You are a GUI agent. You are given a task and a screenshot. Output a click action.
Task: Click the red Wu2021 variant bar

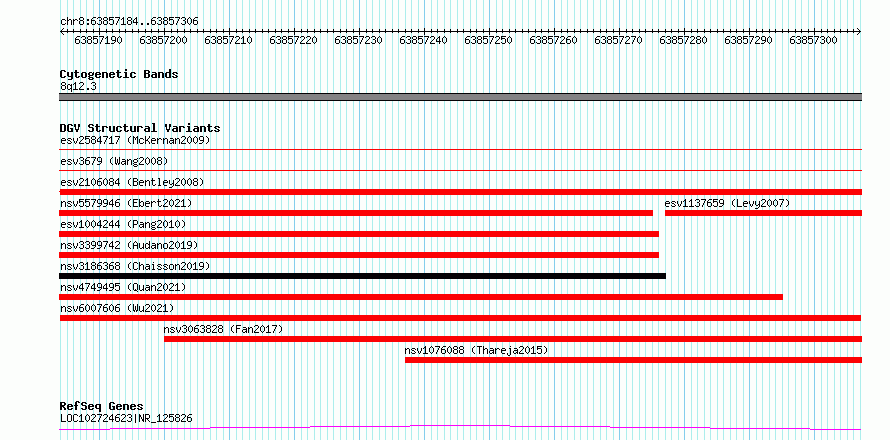click(x=461, y=318)
